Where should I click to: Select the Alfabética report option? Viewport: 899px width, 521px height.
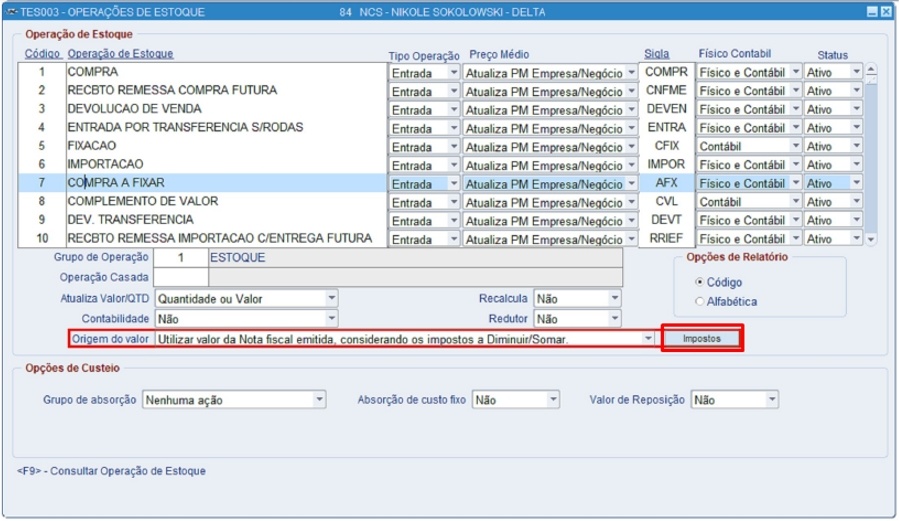[x=699, y=301]
